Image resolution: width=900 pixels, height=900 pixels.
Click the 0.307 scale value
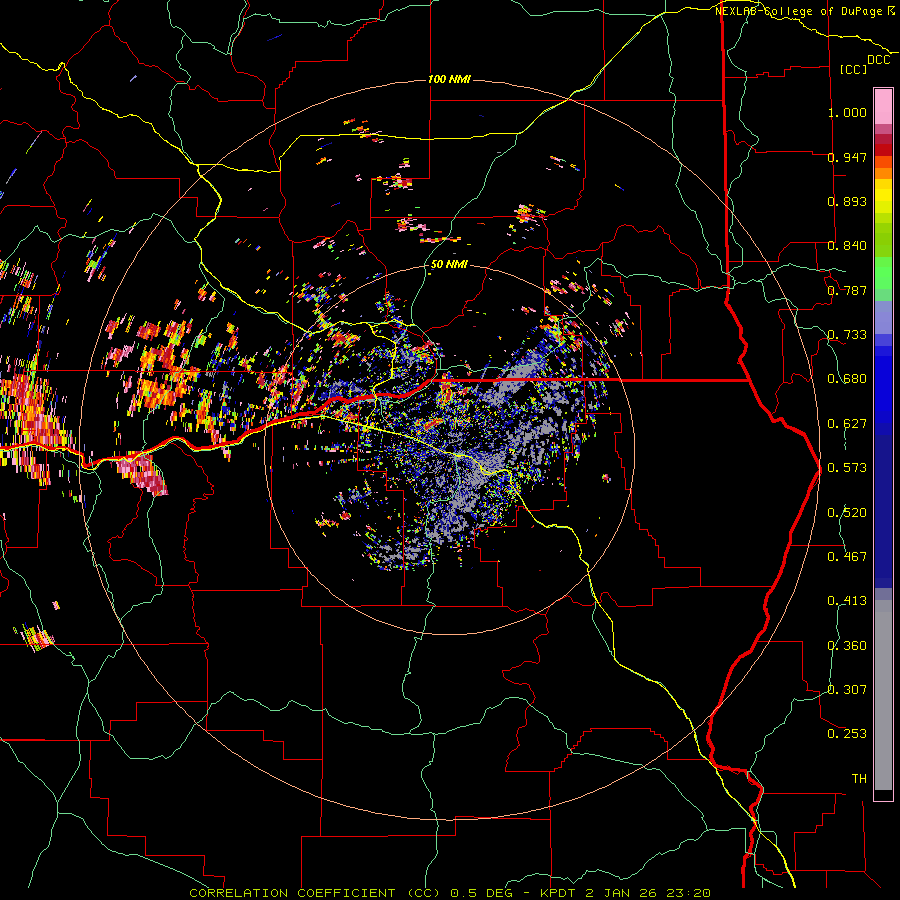pos(847,690)
